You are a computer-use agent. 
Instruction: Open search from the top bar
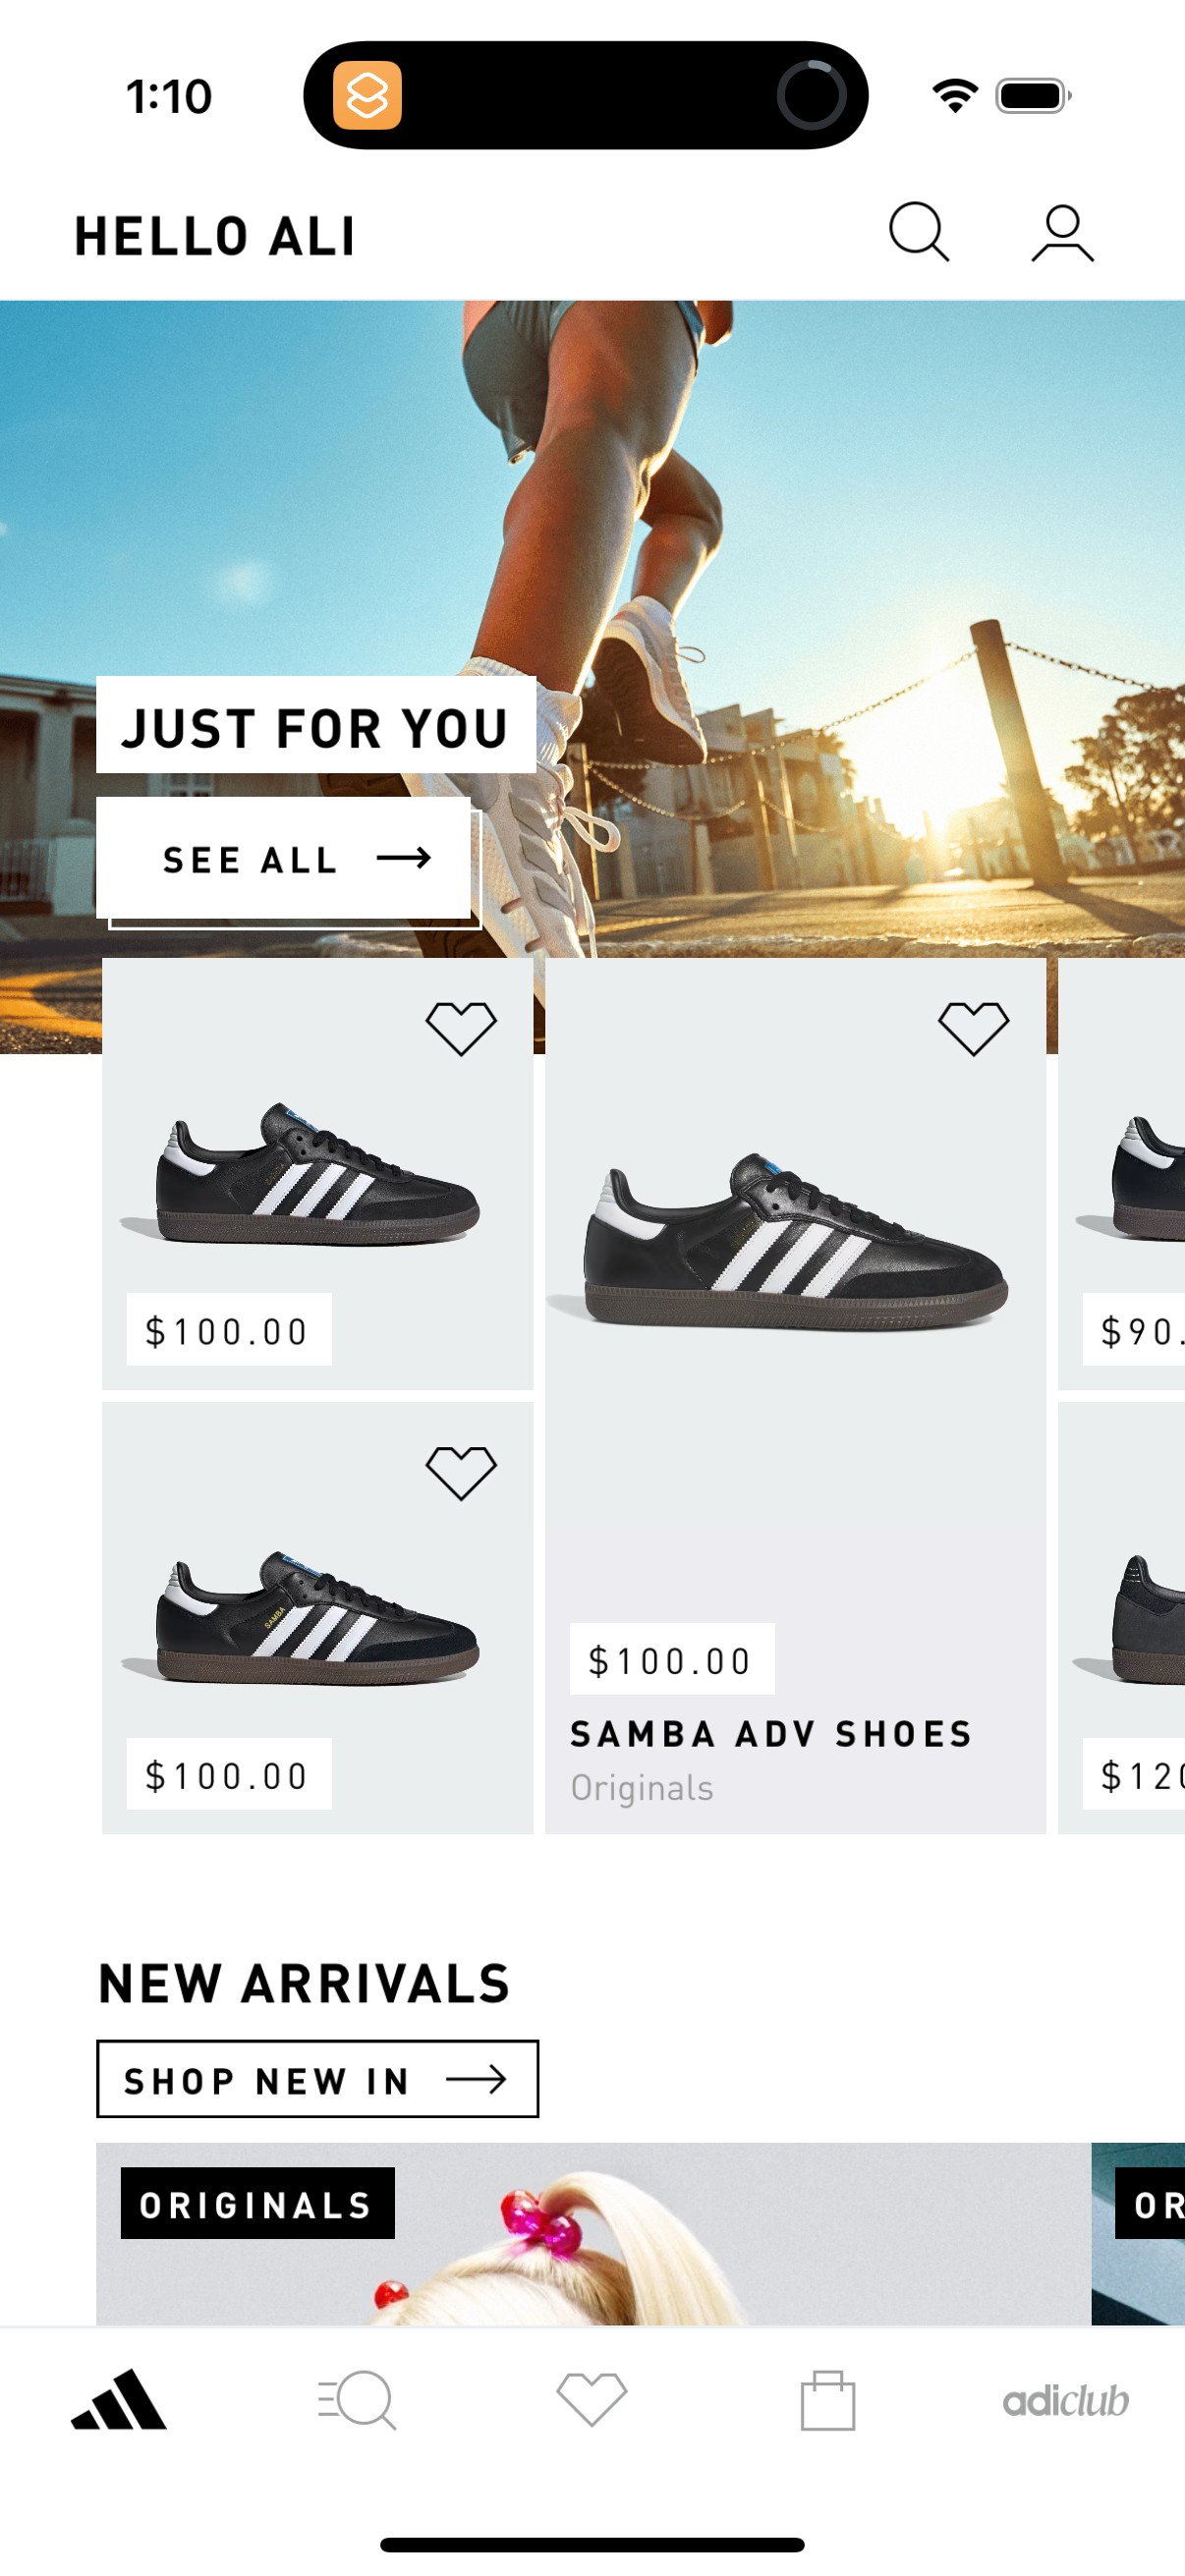click(917, 232)
